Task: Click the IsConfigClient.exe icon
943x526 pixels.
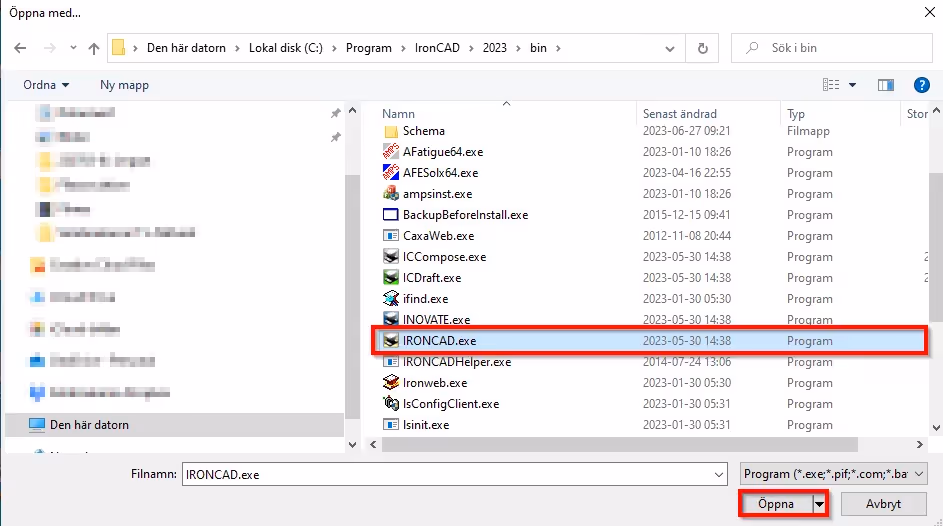Action: click(x=391, y=403)
